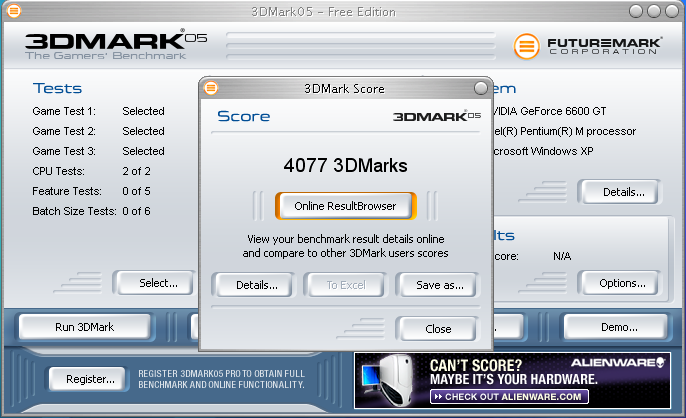
Task: Click the rightmost round button in main title bar
Action: click(672, 11)
